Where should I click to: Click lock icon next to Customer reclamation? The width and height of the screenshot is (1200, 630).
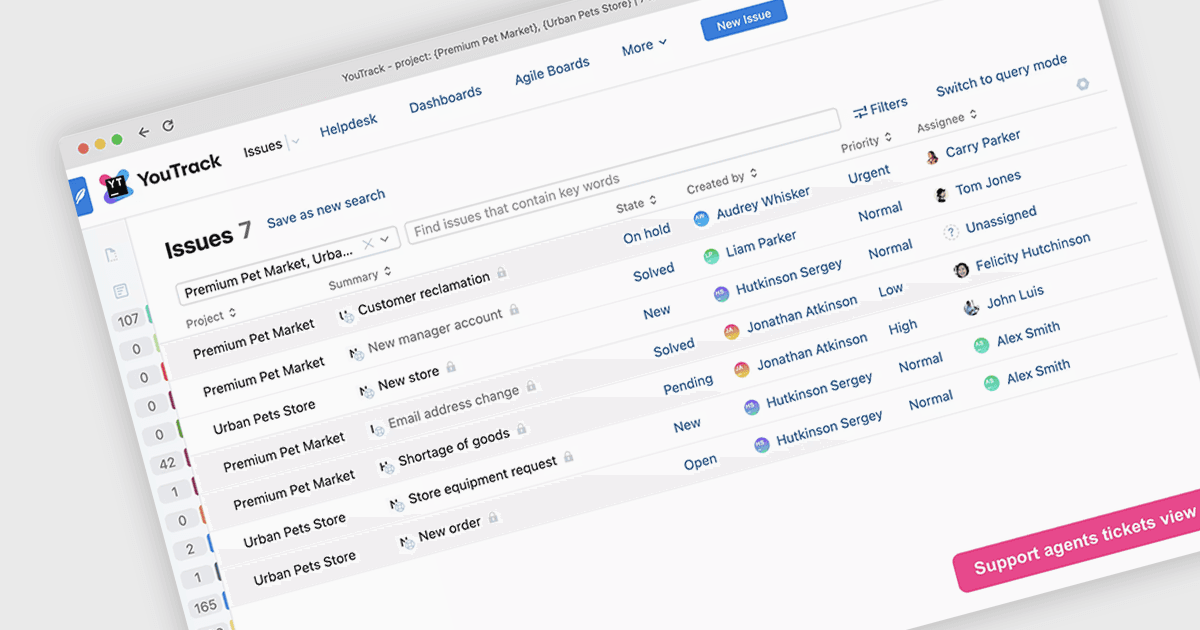pos(501,272)
